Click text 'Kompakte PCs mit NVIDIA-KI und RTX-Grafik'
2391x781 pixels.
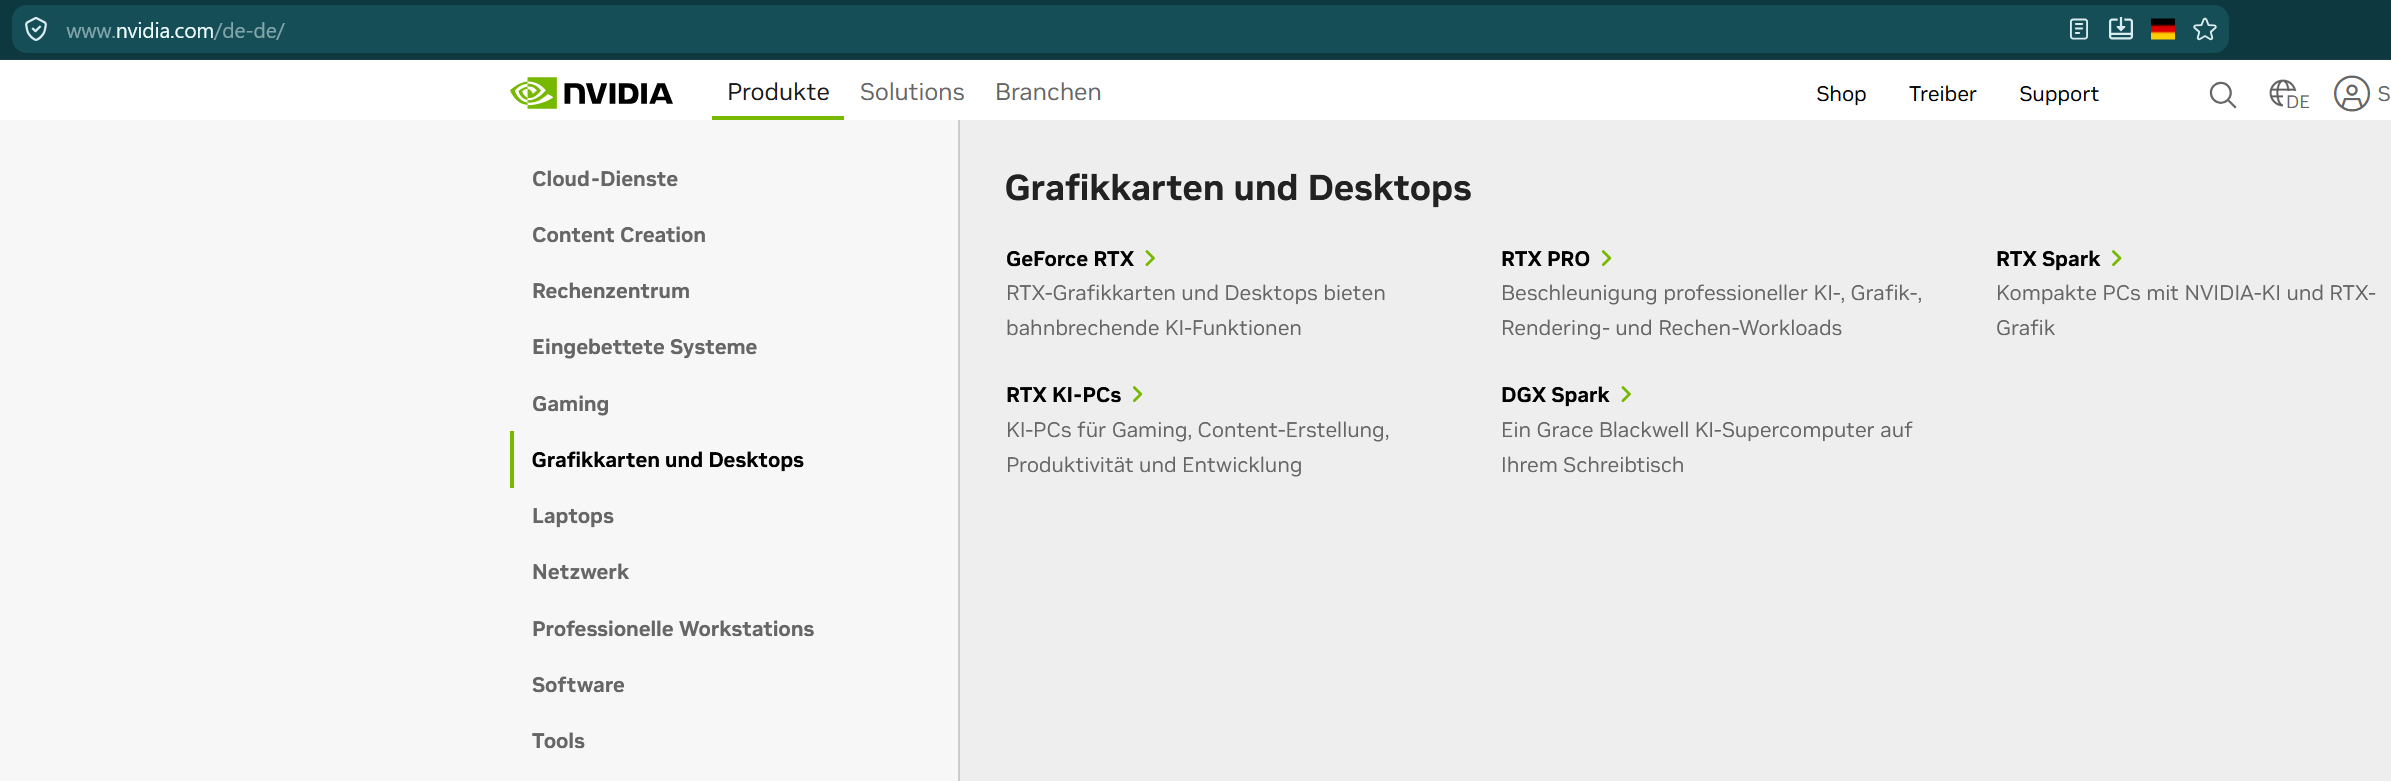click(x=2186, y=310)
